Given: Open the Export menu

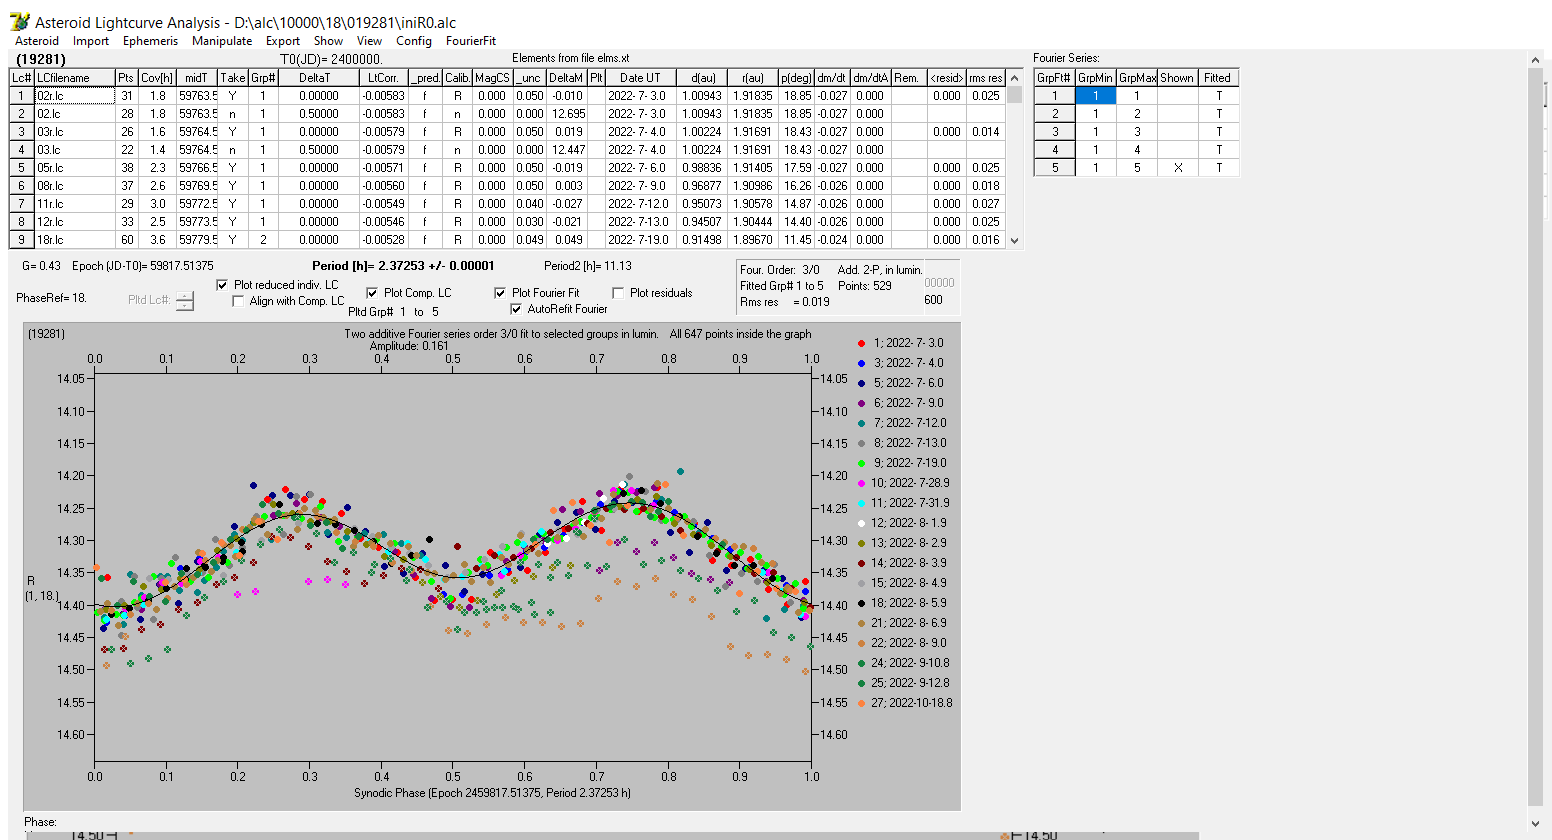Looking at the screenshot, I should pos(283,41).
